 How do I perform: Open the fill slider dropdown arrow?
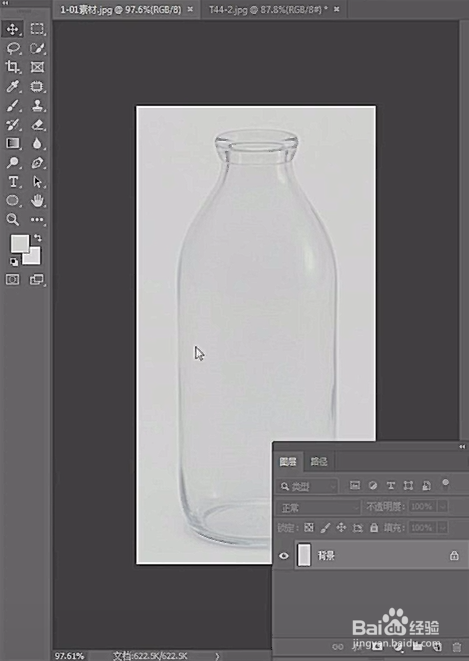point(442,528)
